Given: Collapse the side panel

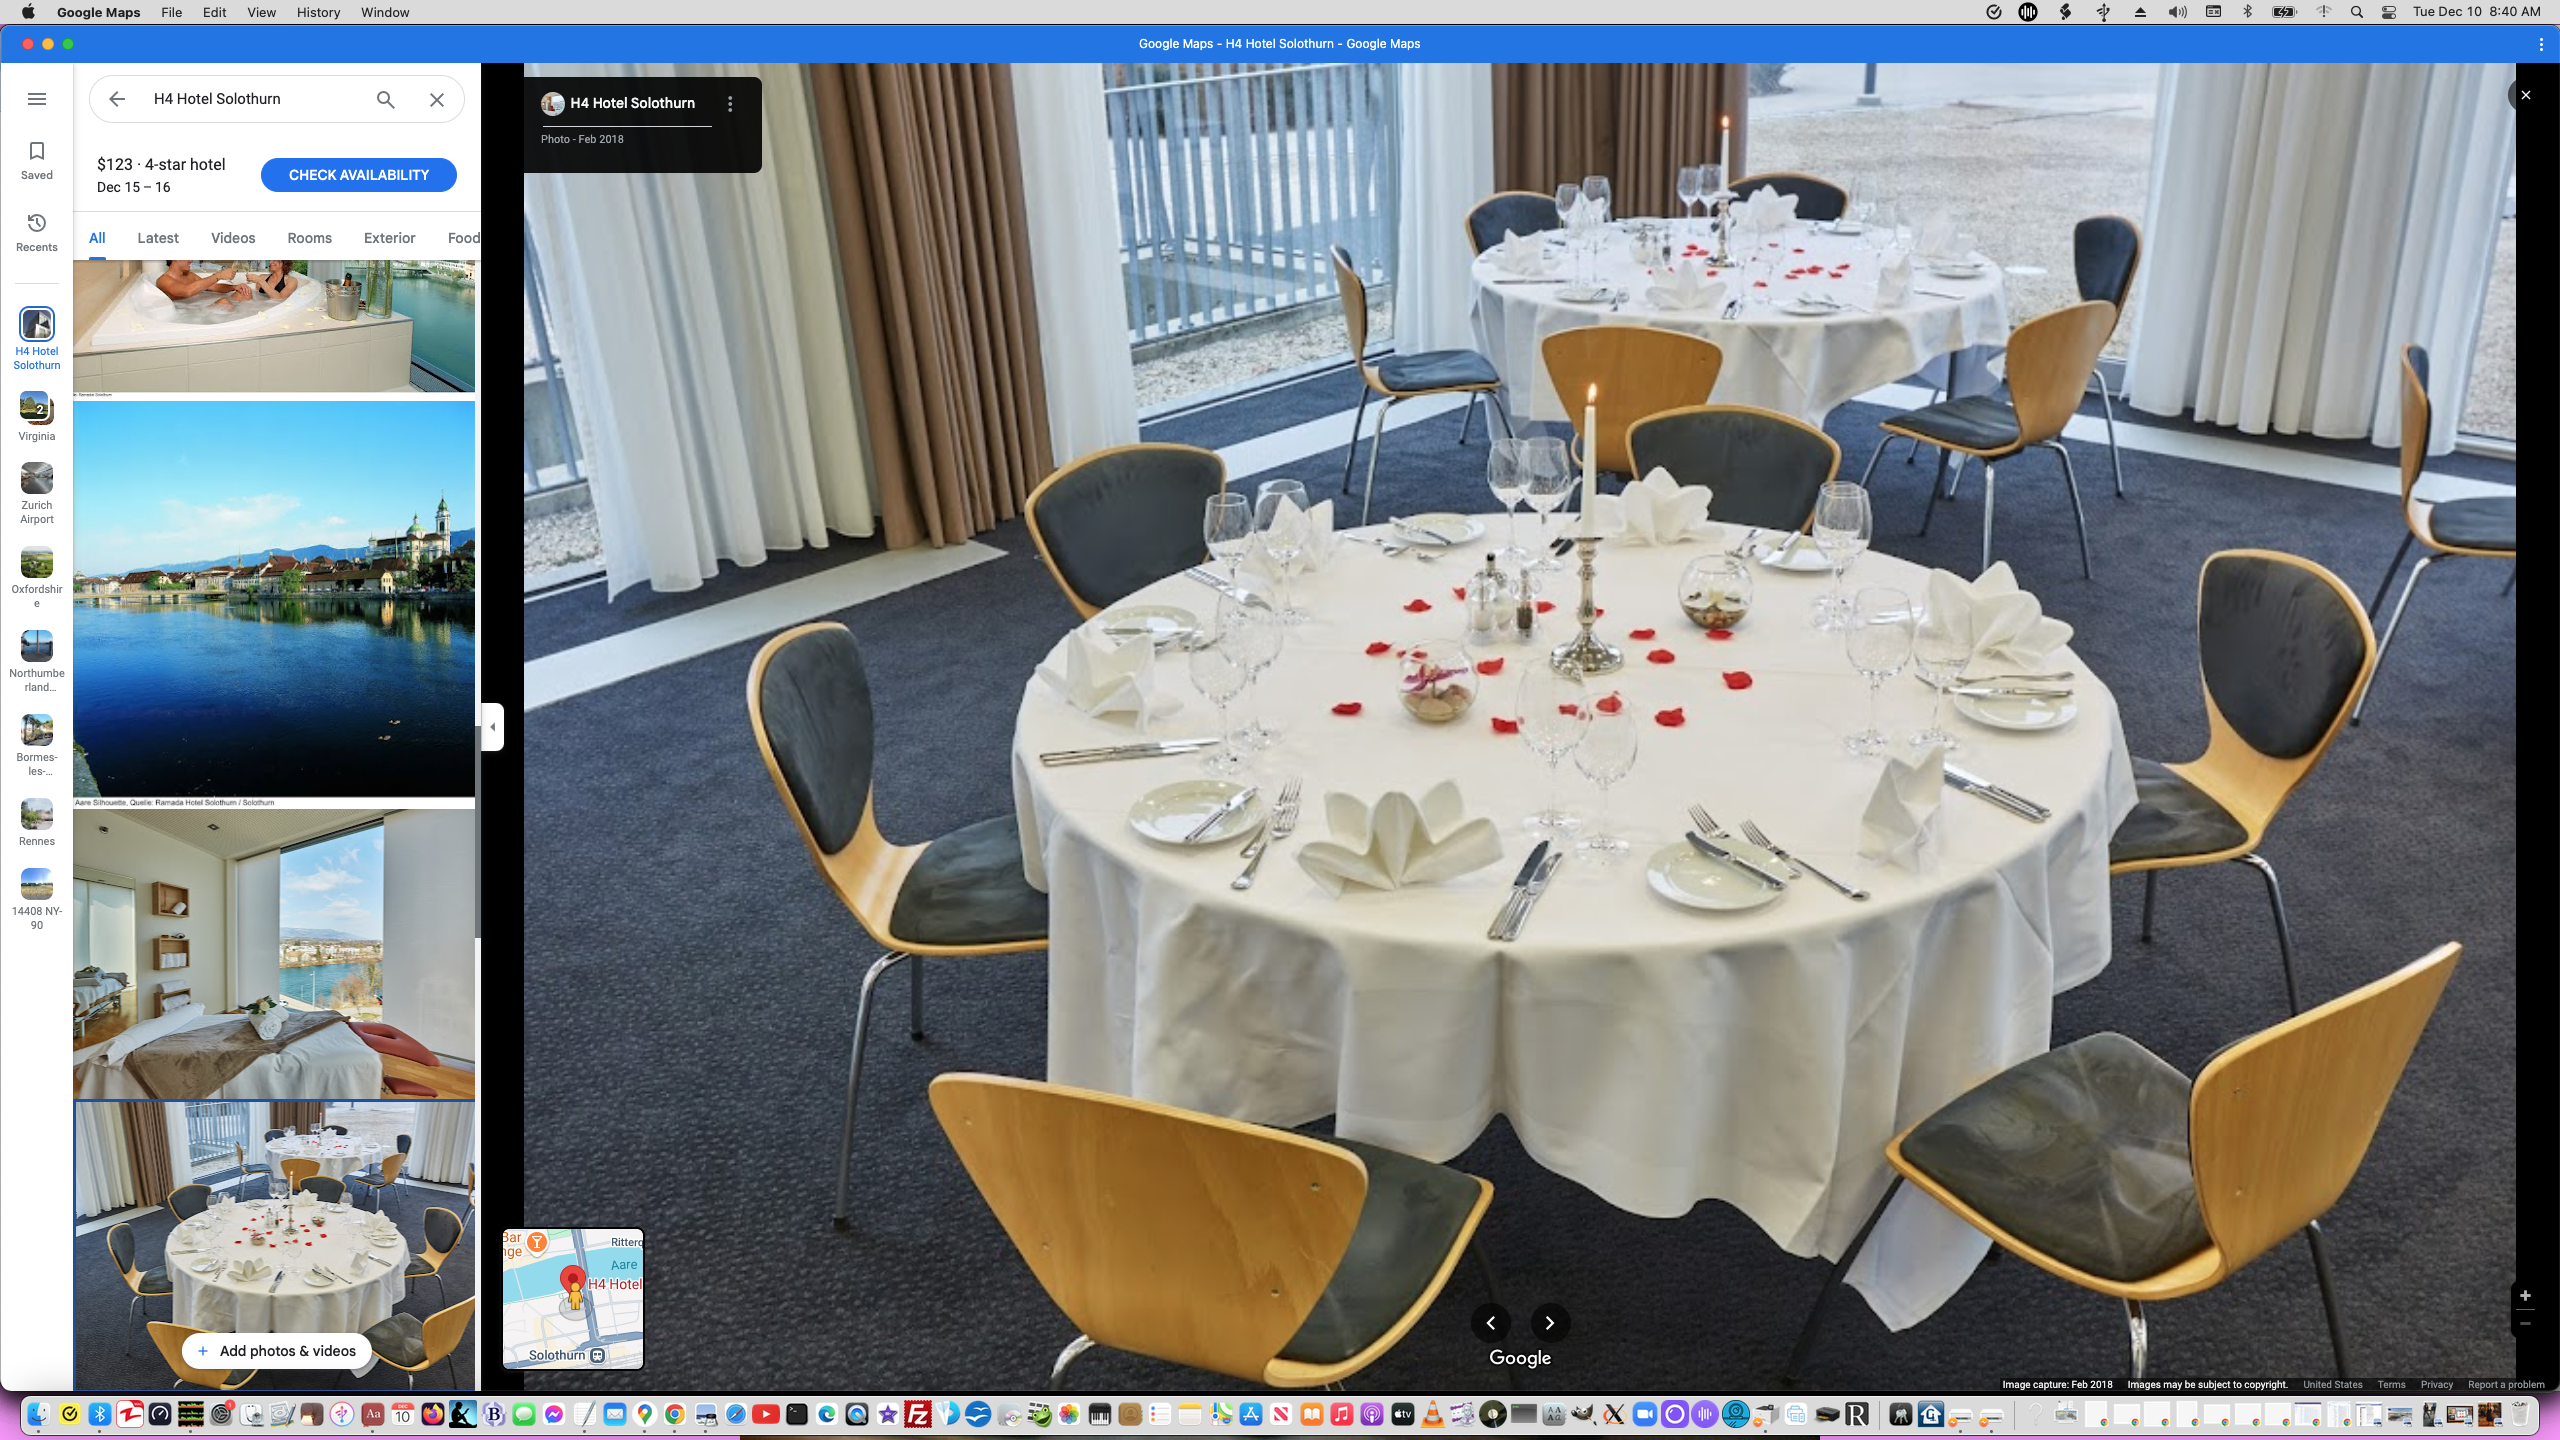Looking at the screenshot, I should point(492,727).
